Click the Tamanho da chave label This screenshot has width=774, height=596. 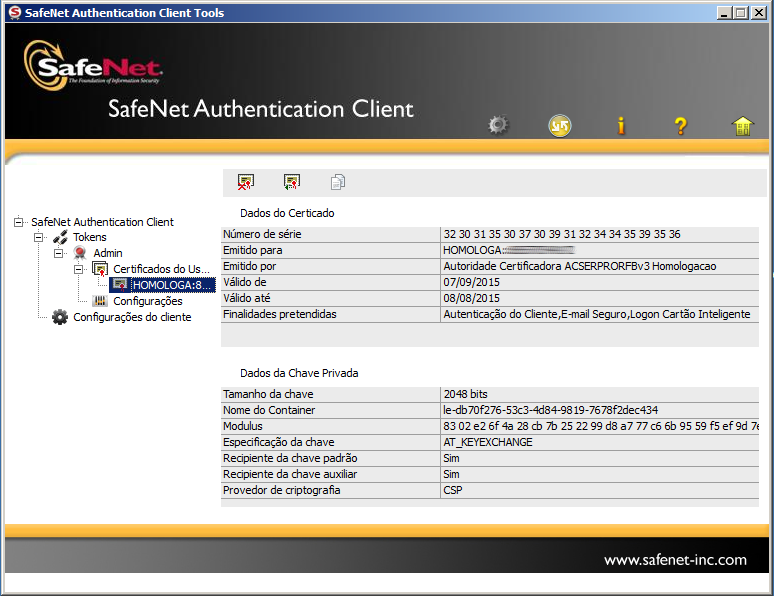268,394
